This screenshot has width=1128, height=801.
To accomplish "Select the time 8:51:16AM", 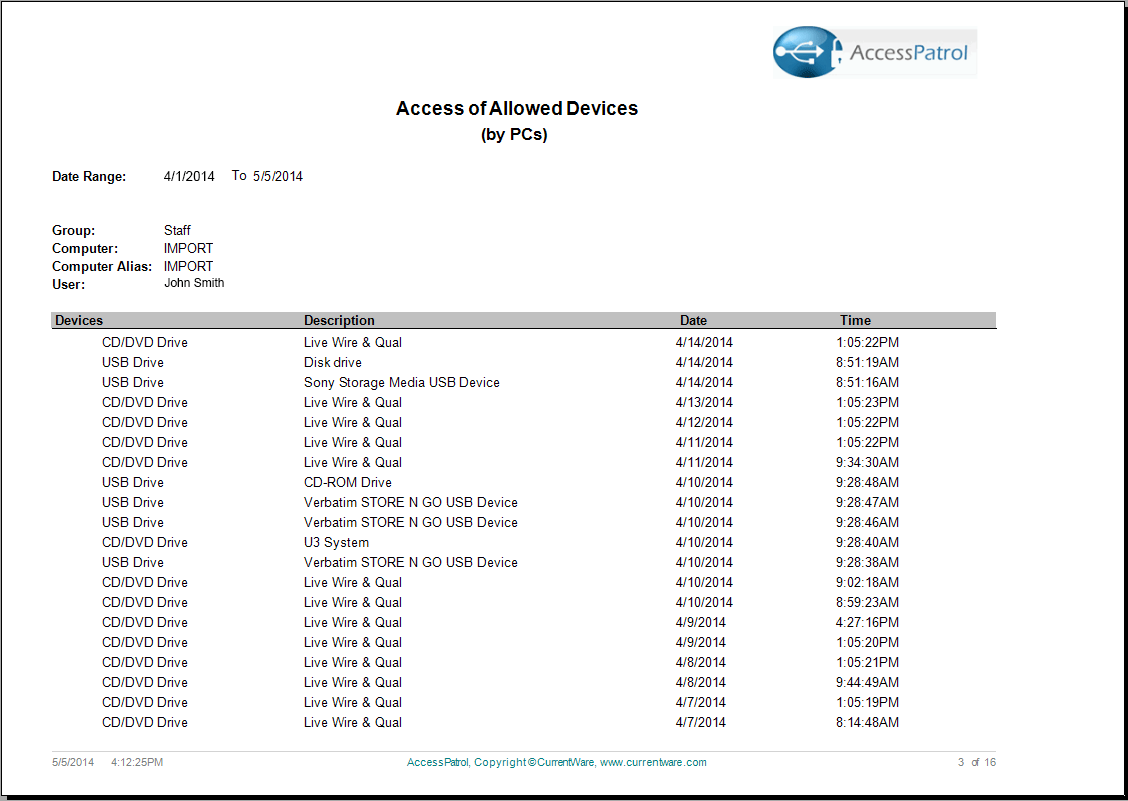I will pyautogui.click(x=867, y=382).
